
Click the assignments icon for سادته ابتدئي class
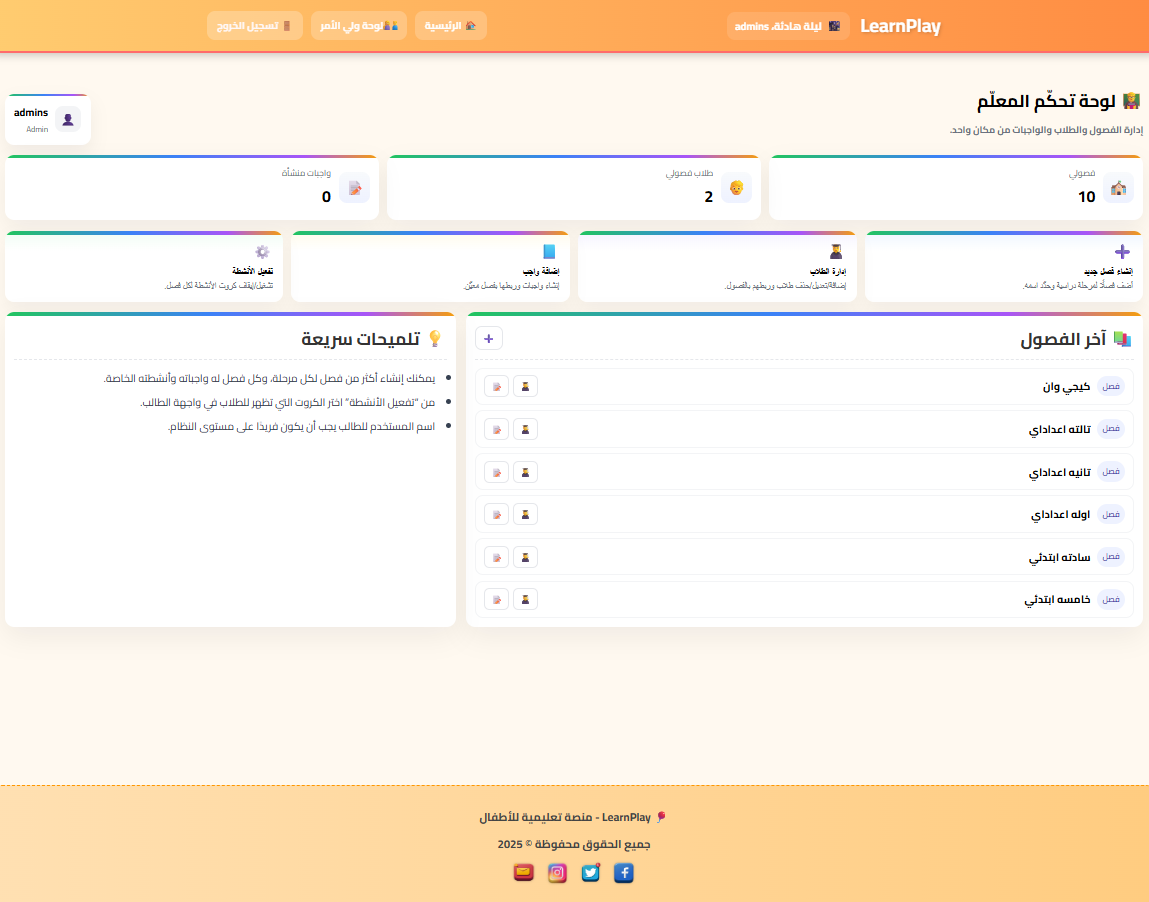[x=496, y=556]
